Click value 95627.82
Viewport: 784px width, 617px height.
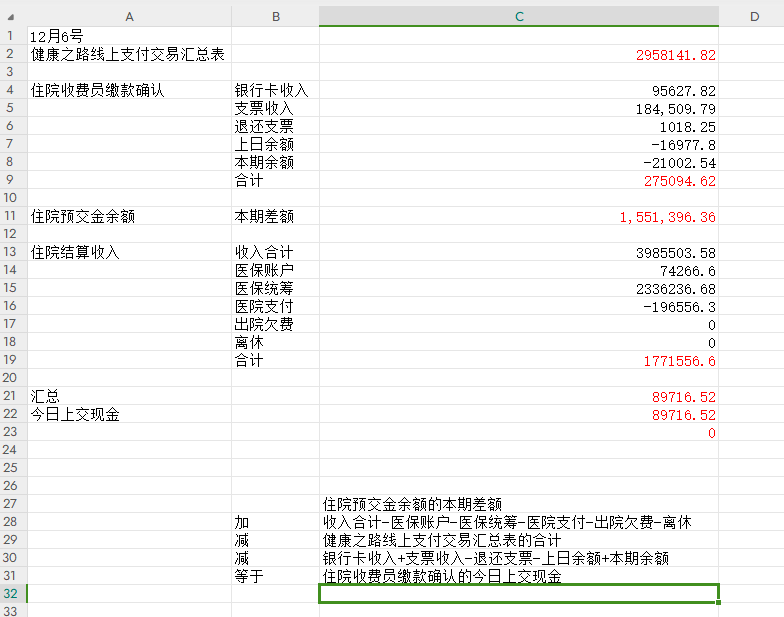[x=684, y=90]
